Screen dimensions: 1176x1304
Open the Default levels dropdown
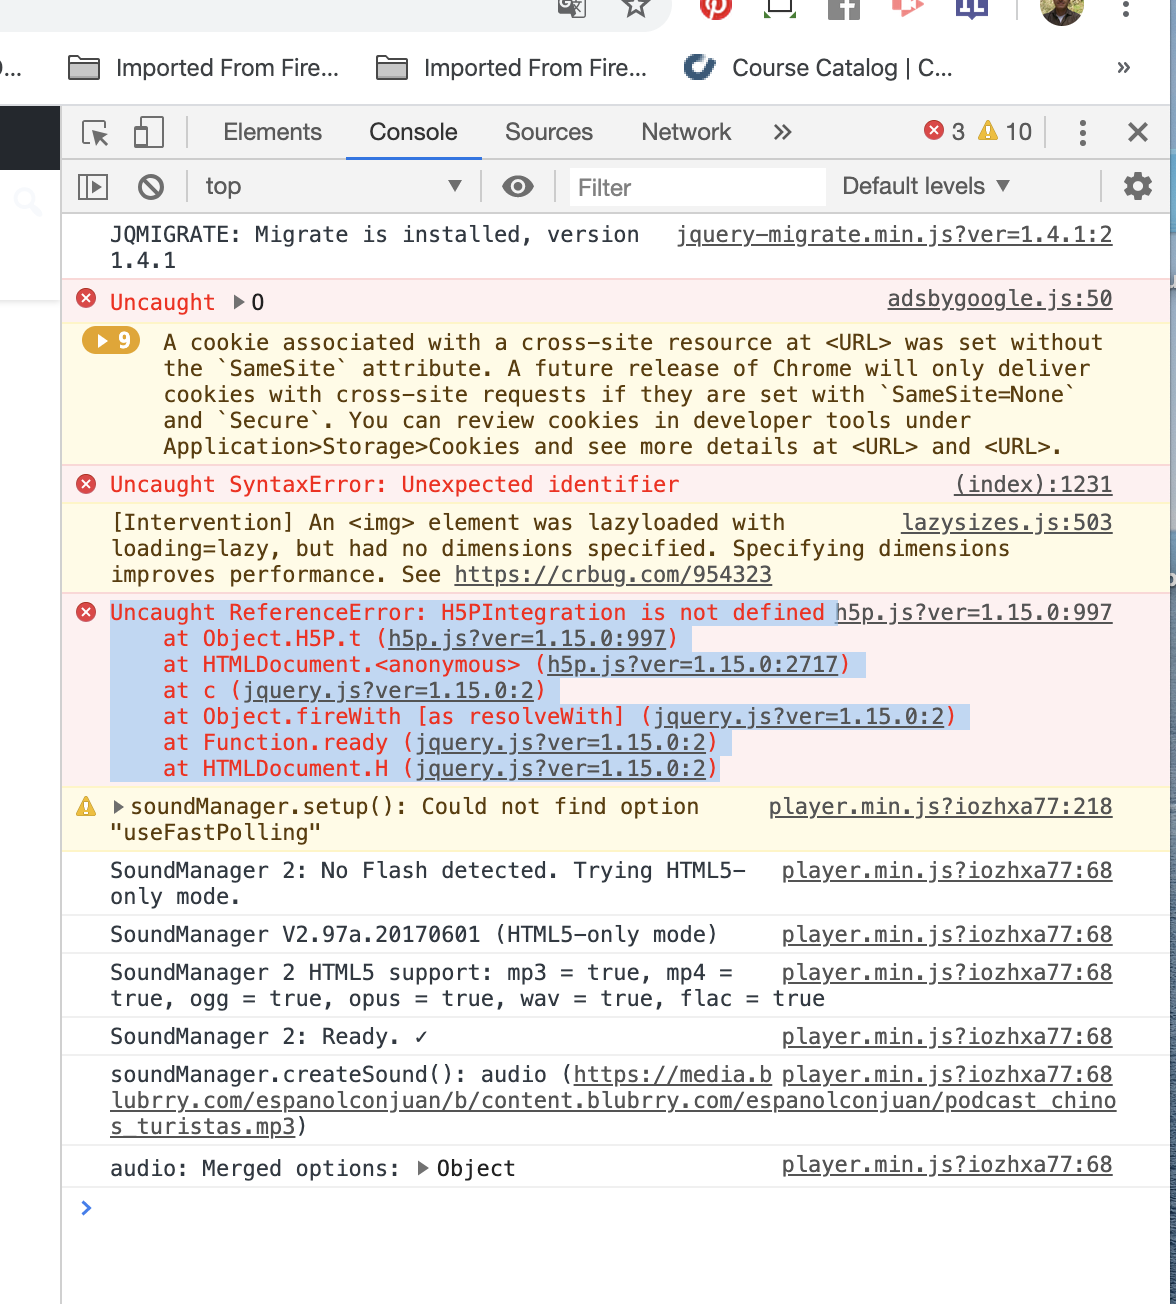coord(926,186)
